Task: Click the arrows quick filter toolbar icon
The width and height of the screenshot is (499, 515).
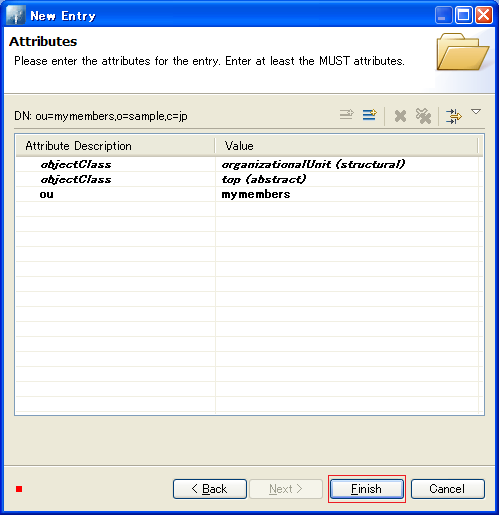Action: point(454,116)
